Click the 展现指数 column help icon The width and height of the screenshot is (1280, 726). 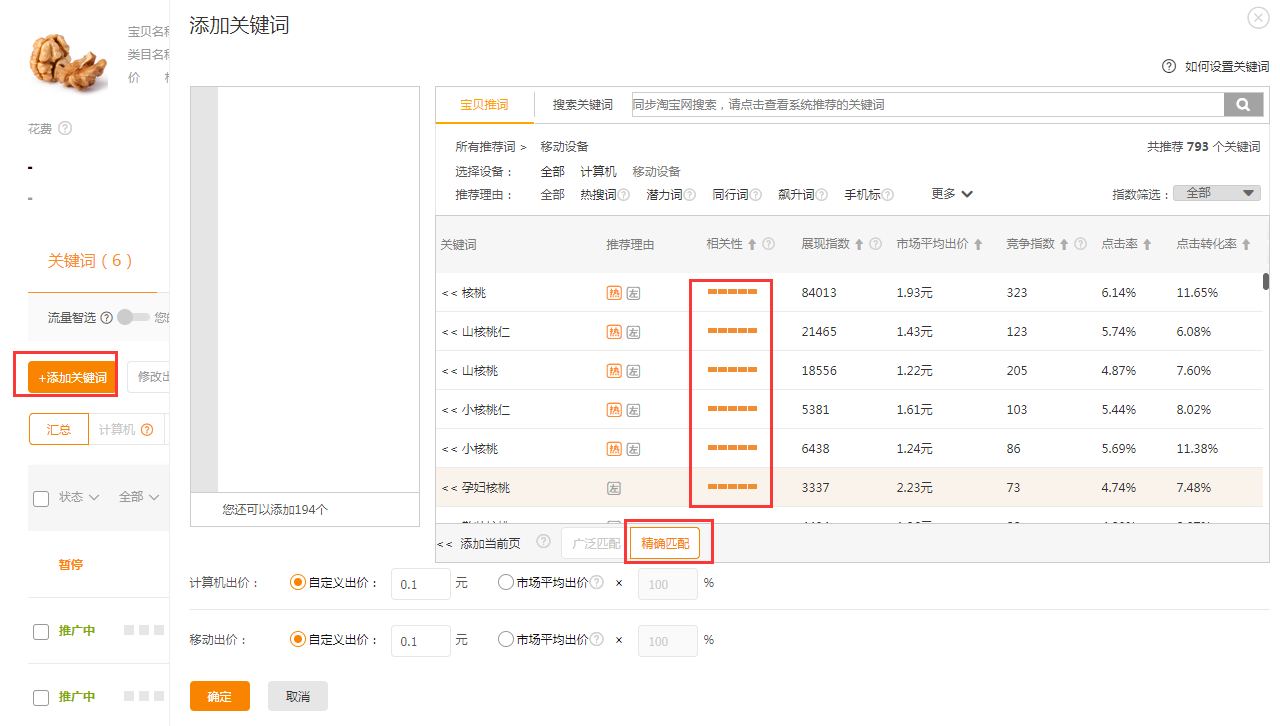coord(875,244)
